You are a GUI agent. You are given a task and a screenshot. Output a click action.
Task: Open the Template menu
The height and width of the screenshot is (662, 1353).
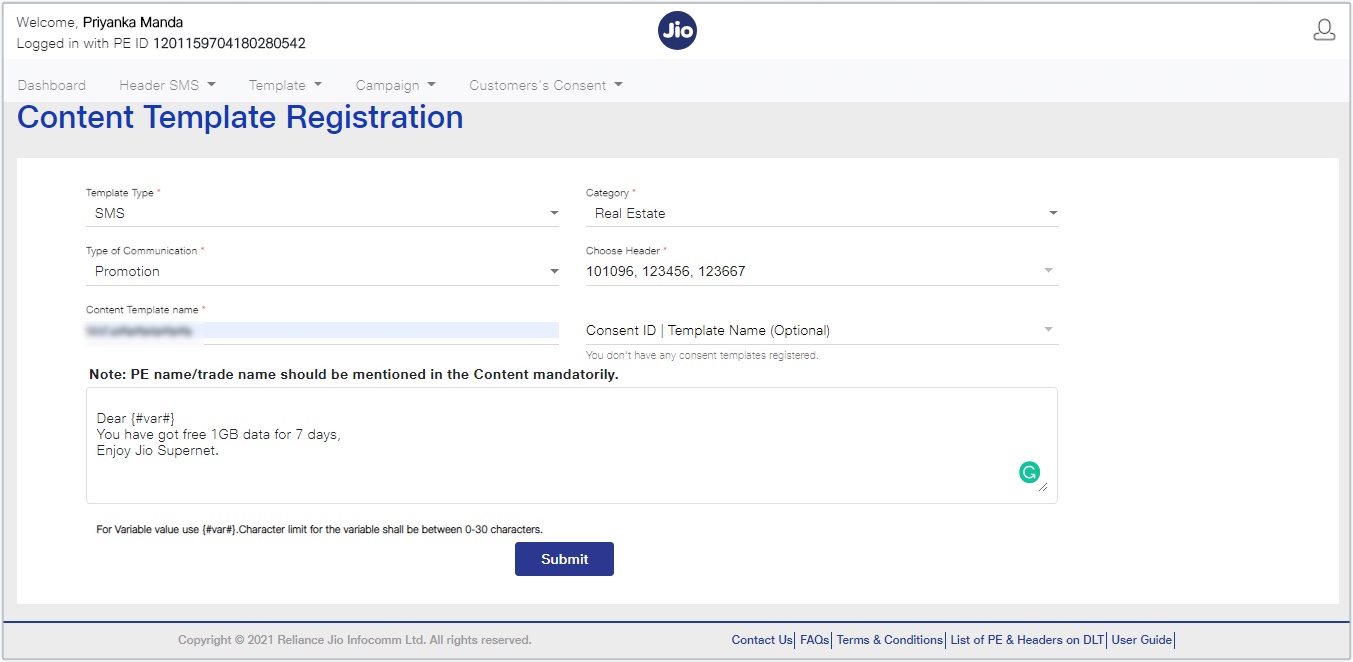tap(285, 85)
